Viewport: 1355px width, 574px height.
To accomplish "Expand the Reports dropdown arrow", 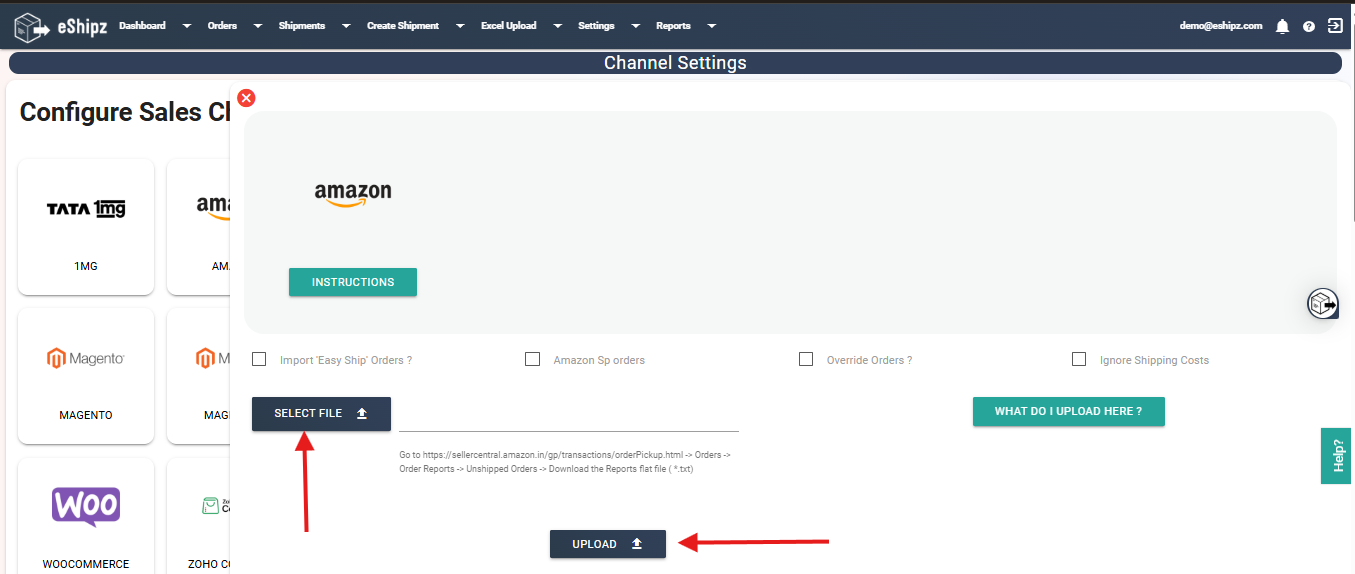I will [x=711, y=26].
